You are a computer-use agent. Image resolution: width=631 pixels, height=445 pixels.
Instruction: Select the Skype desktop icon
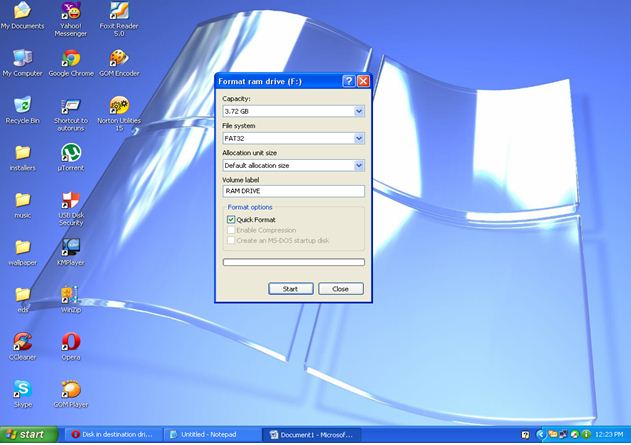(22, 389)
